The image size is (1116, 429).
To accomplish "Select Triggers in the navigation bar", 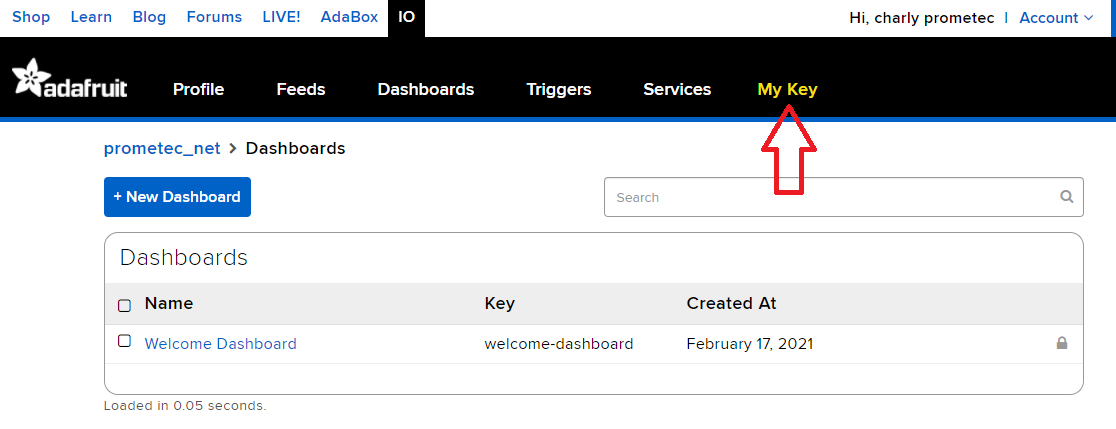I will tap(559, 89).
